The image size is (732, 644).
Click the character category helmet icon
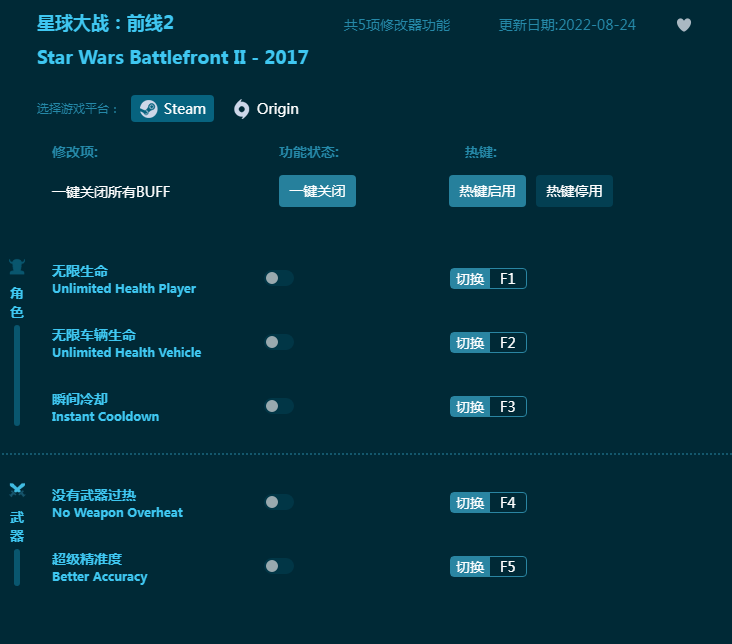17,267
